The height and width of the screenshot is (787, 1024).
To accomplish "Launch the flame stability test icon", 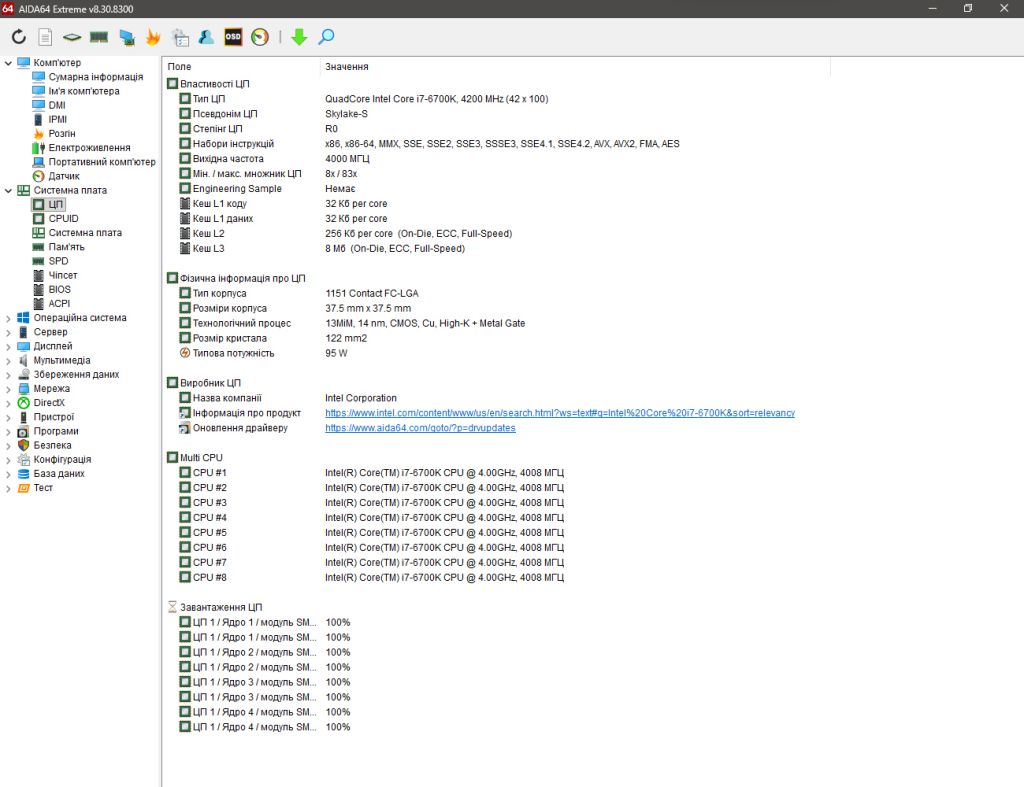I will pyautogui.click(x=153, y=37).
